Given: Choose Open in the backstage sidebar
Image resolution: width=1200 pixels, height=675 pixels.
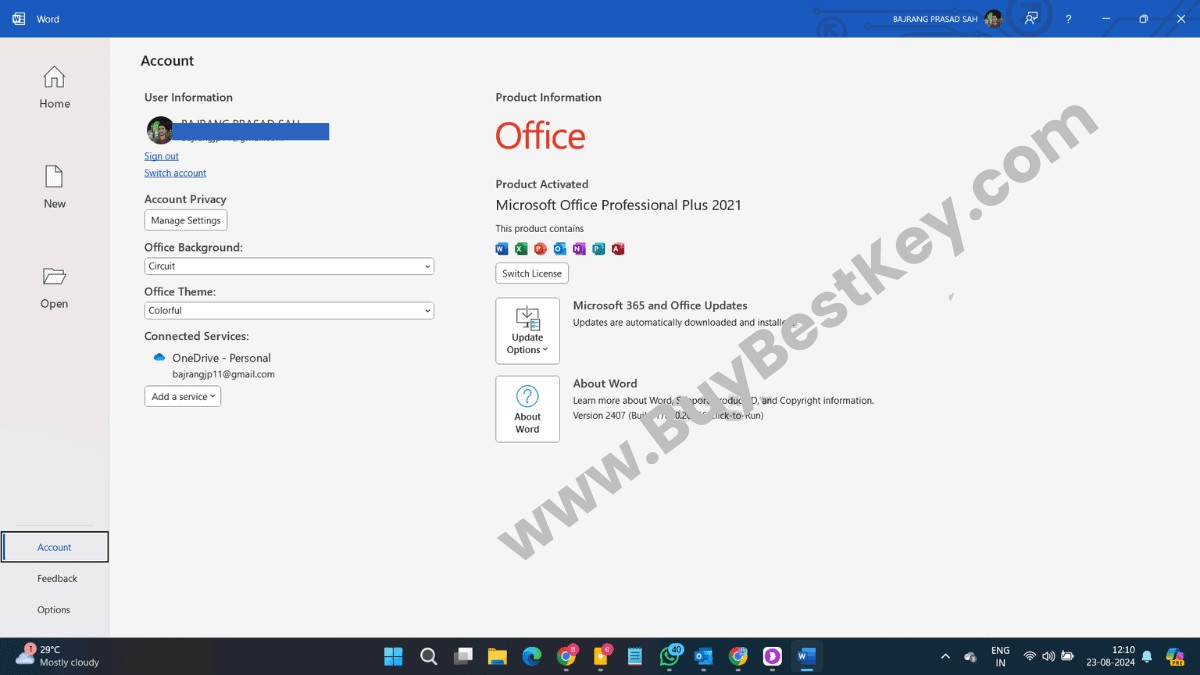Looking at the screenshot, I should 54,288.
